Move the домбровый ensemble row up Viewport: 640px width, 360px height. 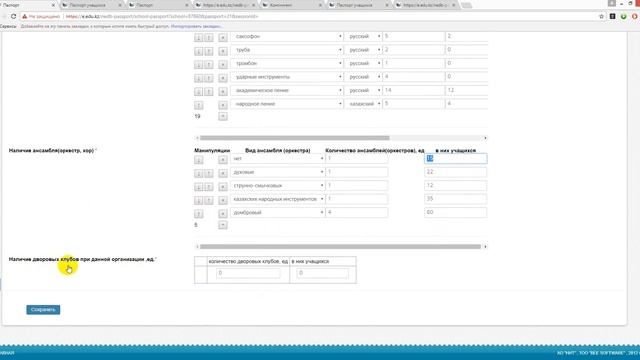199,213
